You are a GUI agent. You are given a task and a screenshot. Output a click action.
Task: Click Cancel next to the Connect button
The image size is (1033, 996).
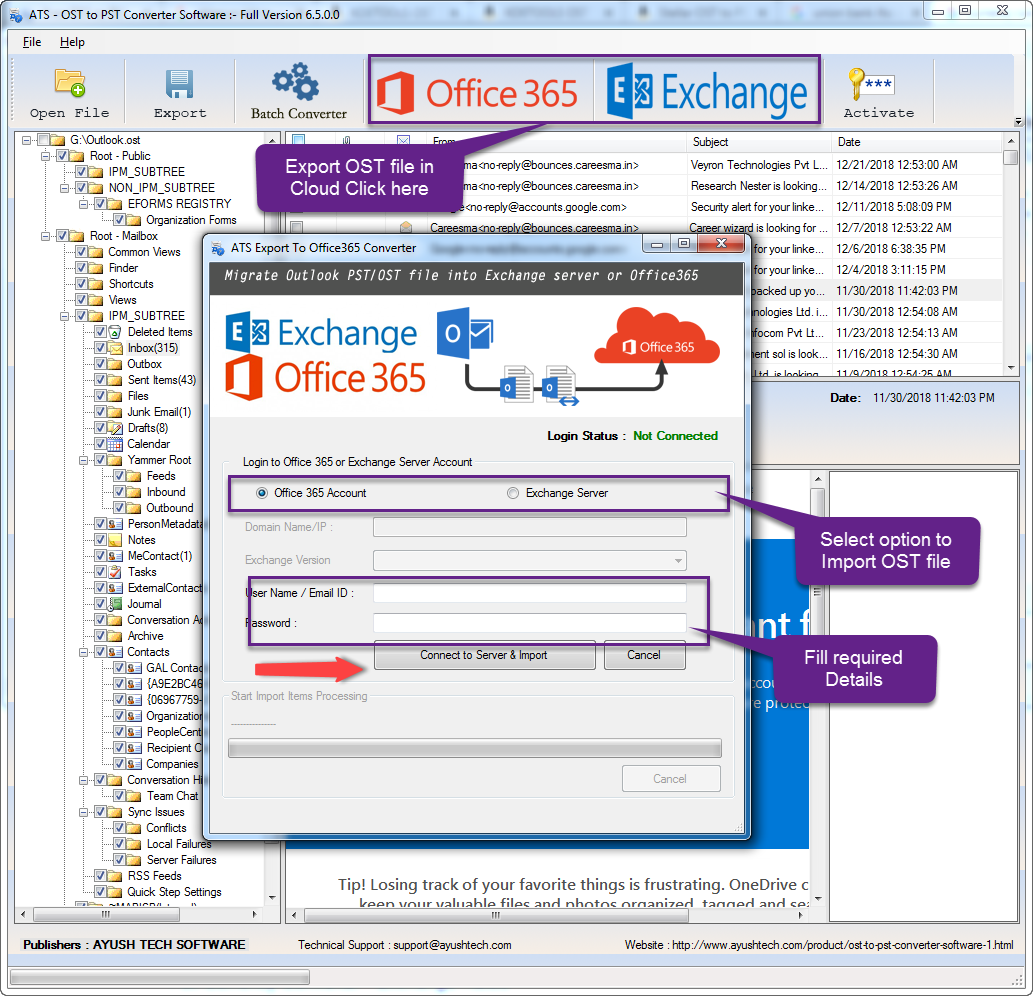[644, 655]
